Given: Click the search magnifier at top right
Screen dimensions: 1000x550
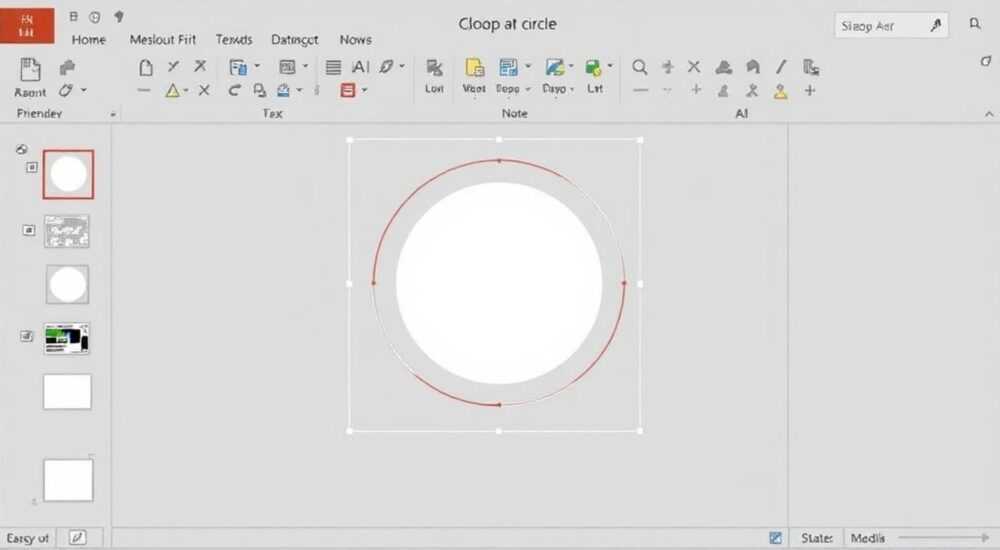Looking at the screenshot, I should (x=974, y=24).
